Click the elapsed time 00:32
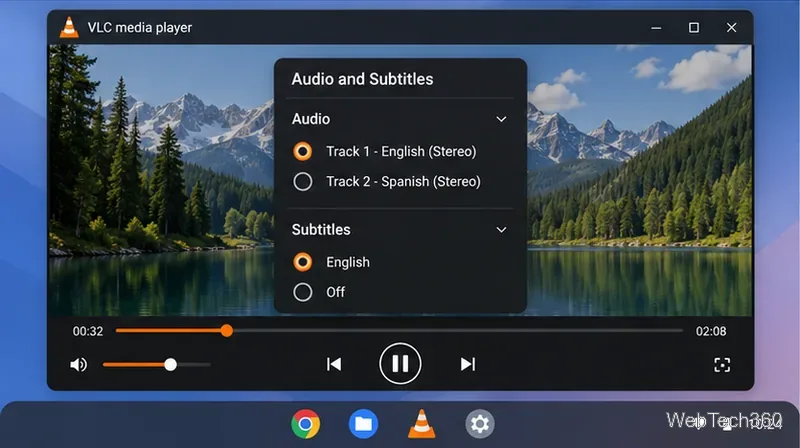 click(88, 331)
